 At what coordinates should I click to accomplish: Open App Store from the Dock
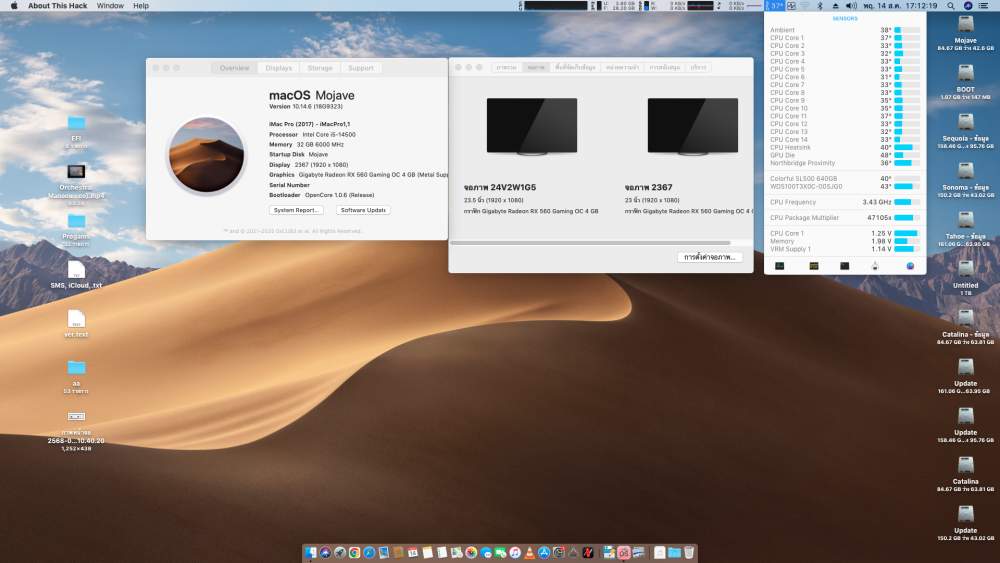tap(544, 553)
